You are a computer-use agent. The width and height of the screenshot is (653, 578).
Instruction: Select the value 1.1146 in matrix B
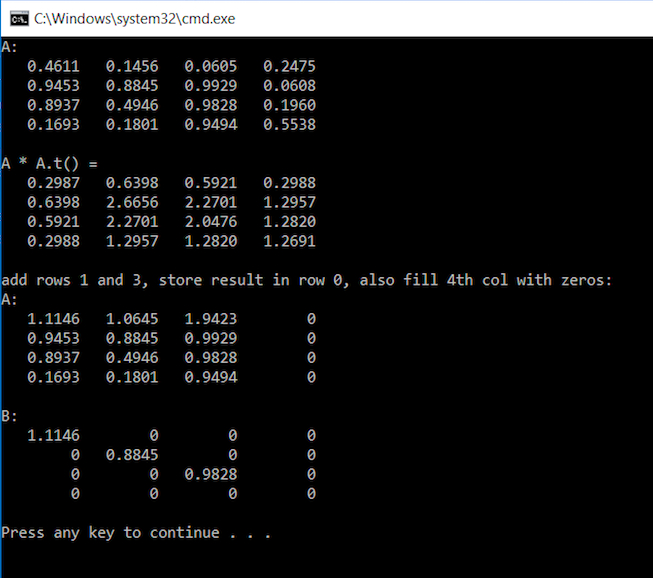click(x=53, y=436)
